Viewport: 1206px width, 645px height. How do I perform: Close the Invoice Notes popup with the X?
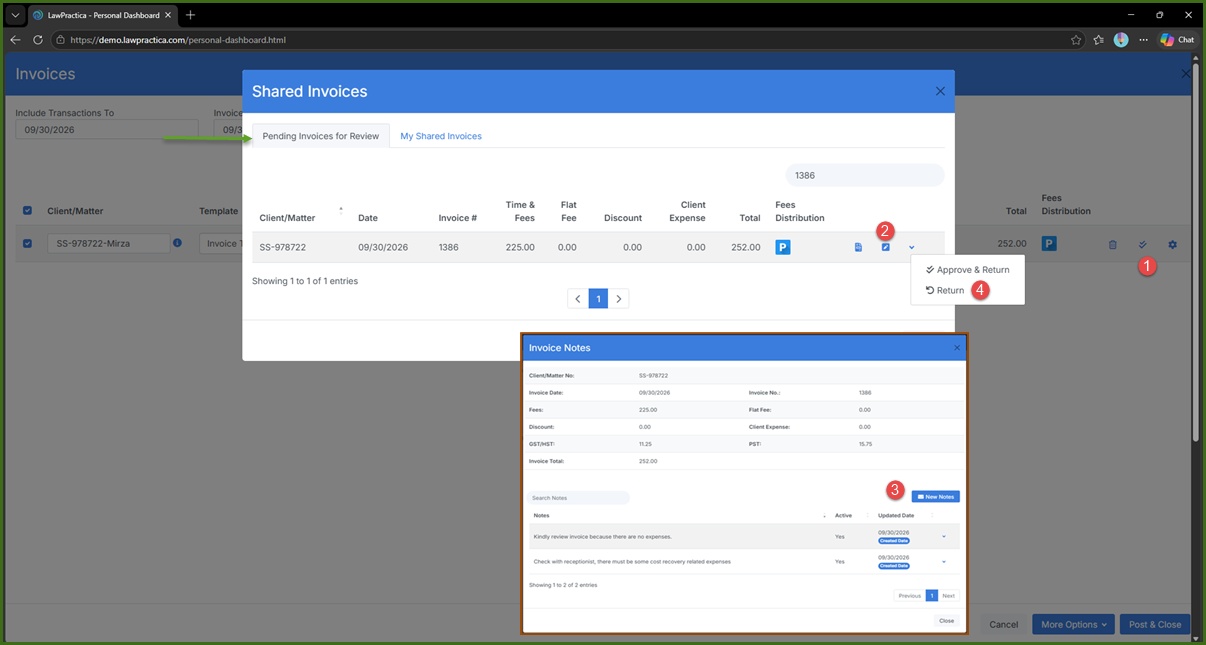coord(957,348)
